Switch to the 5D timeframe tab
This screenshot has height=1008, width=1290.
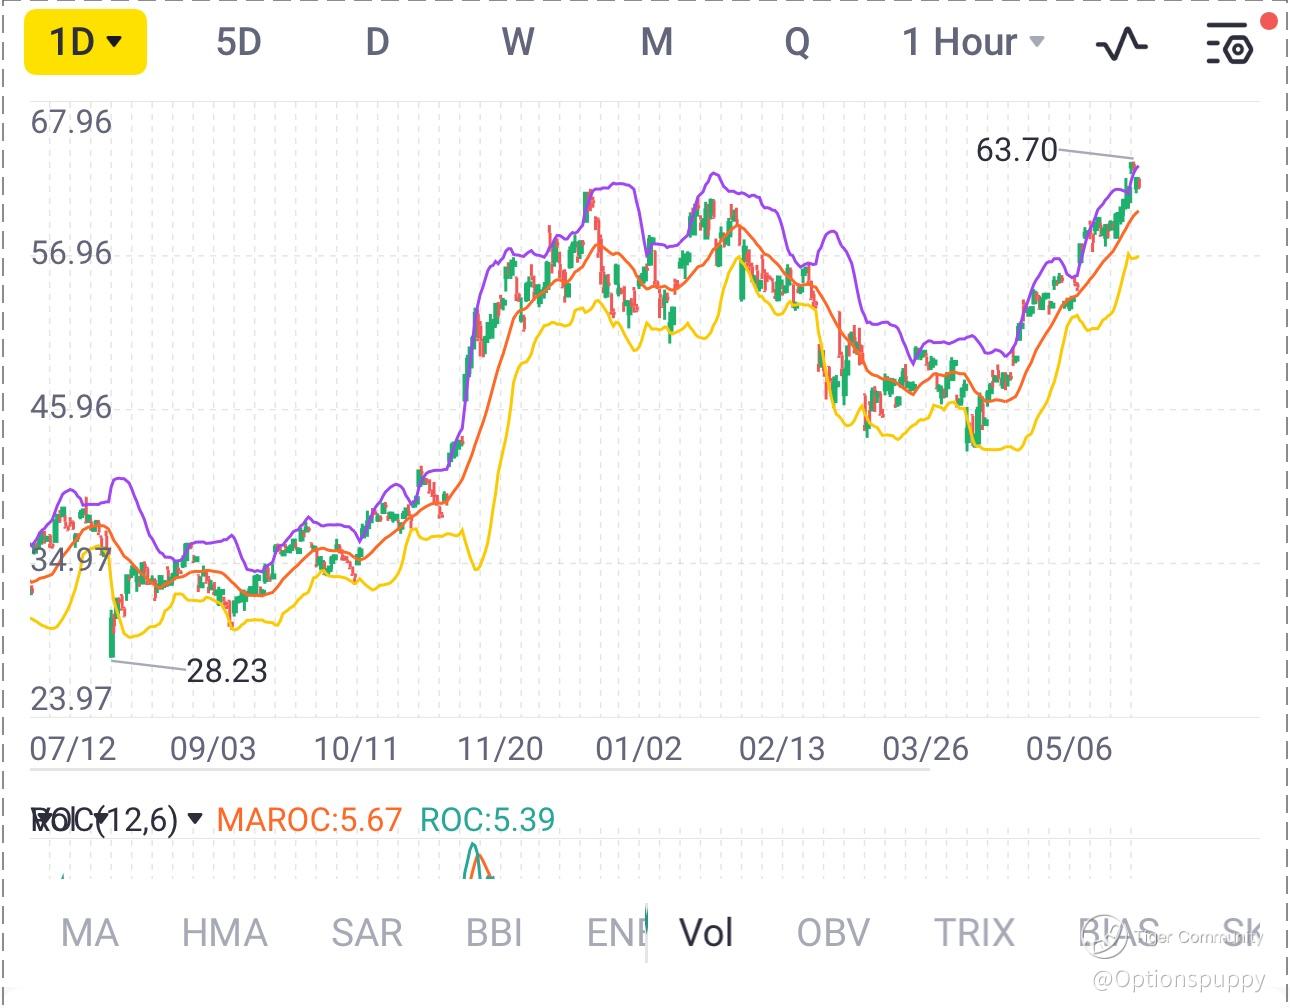coord(238,43)
